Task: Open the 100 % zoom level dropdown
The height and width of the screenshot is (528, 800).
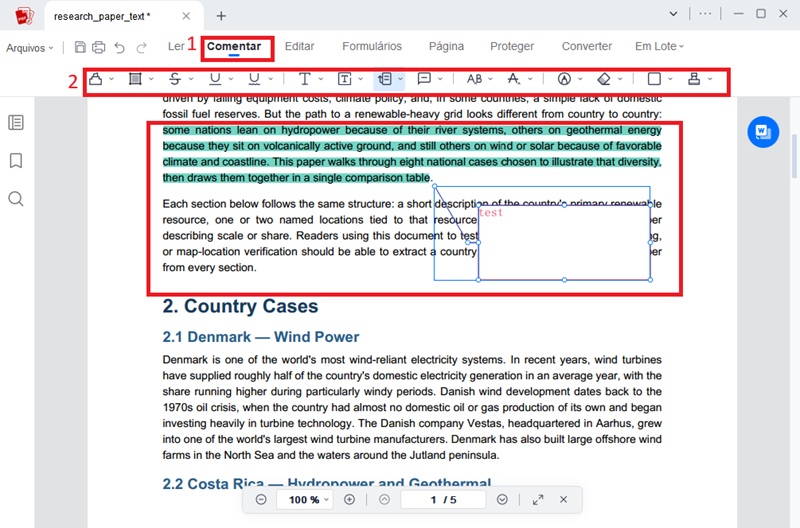Action: (x=305, y=499)
